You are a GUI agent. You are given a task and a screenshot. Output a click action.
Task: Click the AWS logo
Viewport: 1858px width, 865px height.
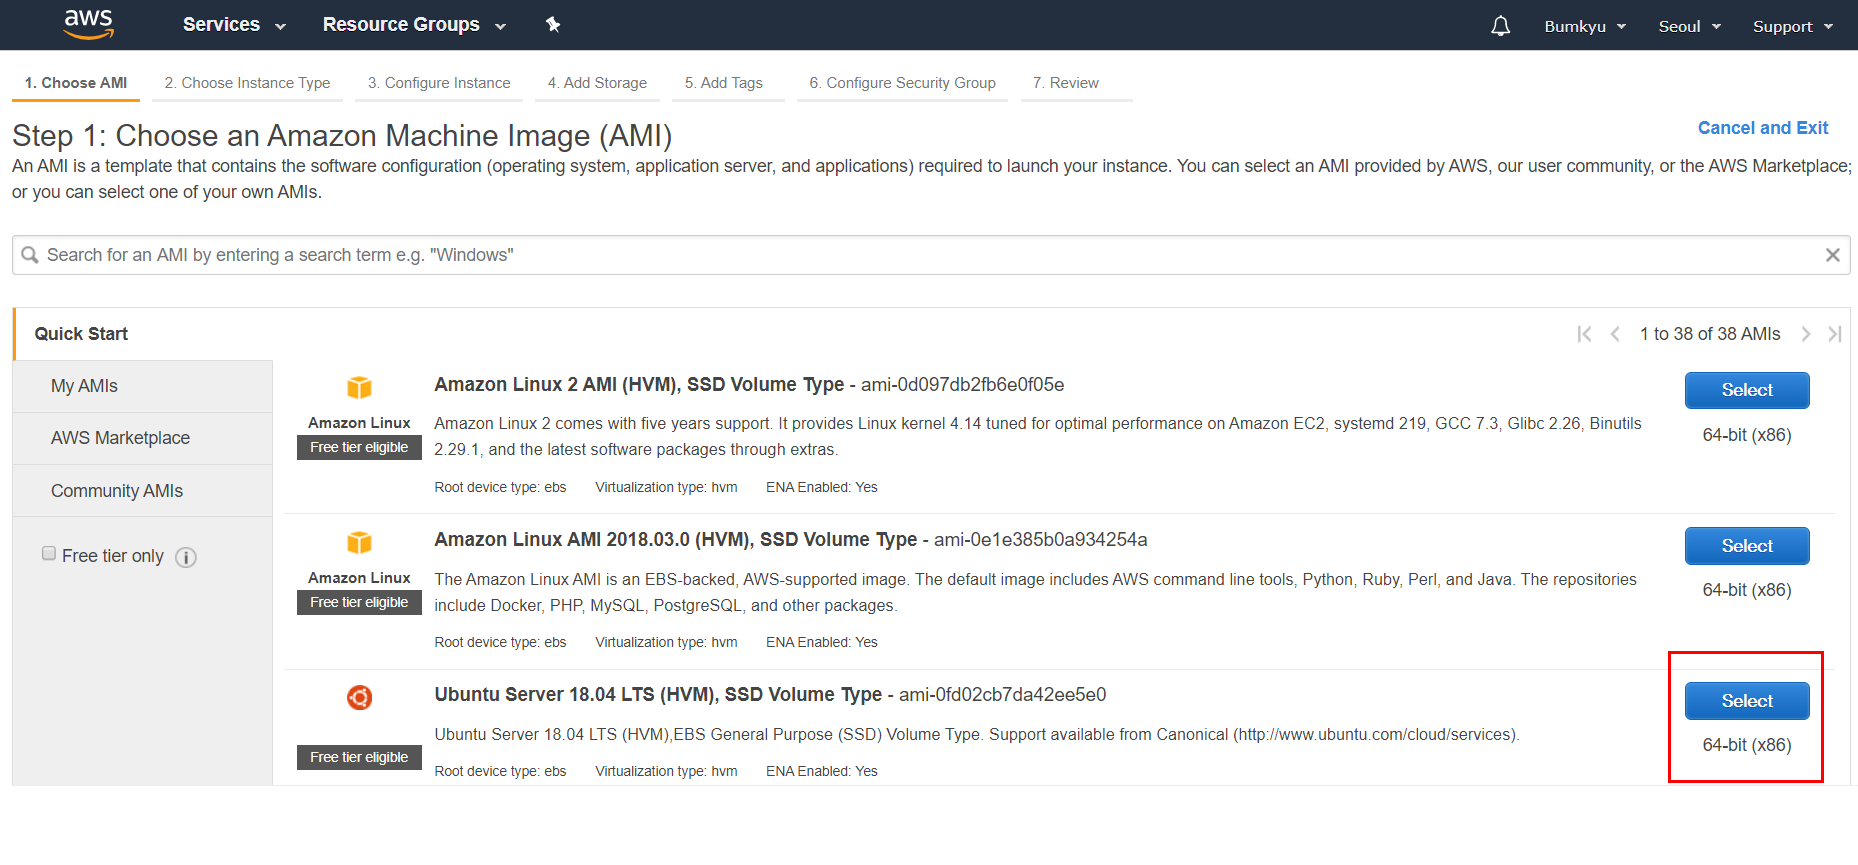click(89, 24)
